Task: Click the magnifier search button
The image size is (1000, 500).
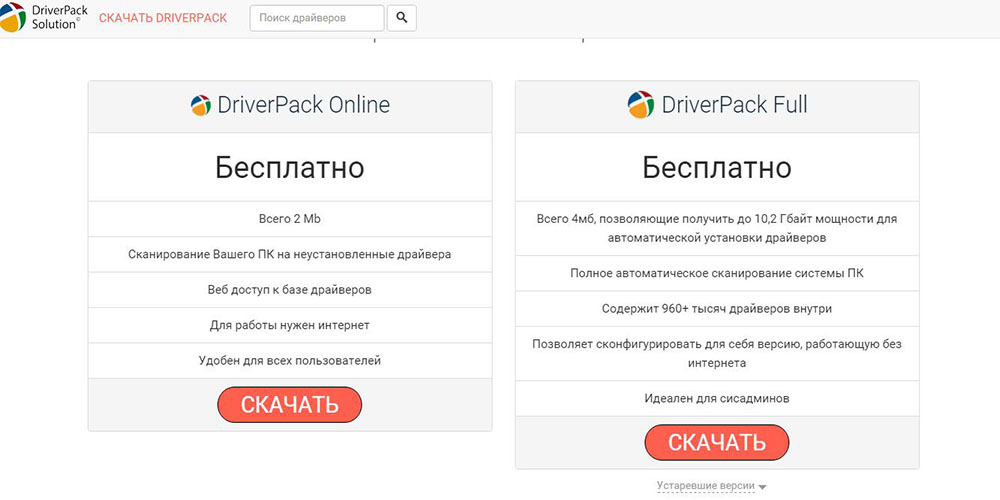Action: (x=402, y=18)
